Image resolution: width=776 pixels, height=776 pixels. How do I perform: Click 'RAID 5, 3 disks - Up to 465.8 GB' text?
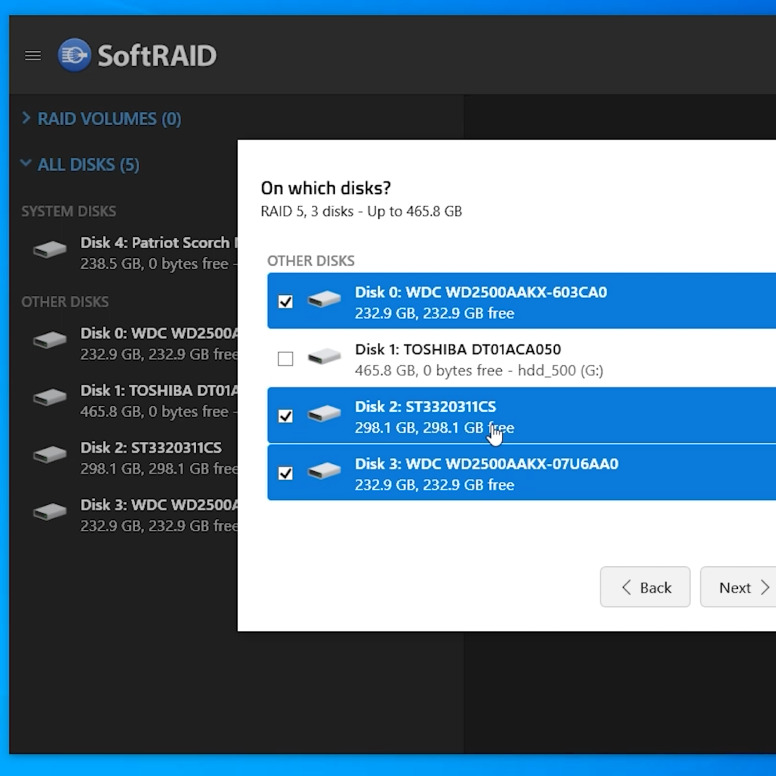pyautogui.click(x=361, y=212)
